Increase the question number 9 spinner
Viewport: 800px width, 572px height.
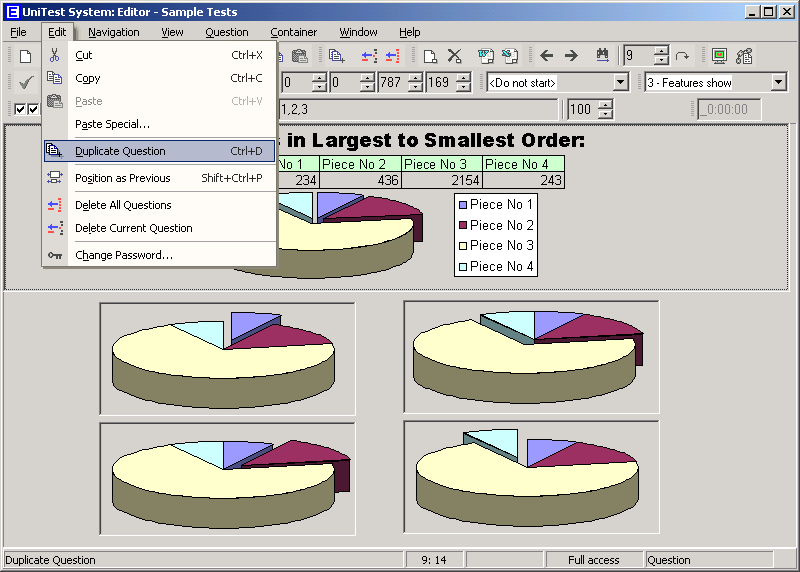tap(661, 51)
